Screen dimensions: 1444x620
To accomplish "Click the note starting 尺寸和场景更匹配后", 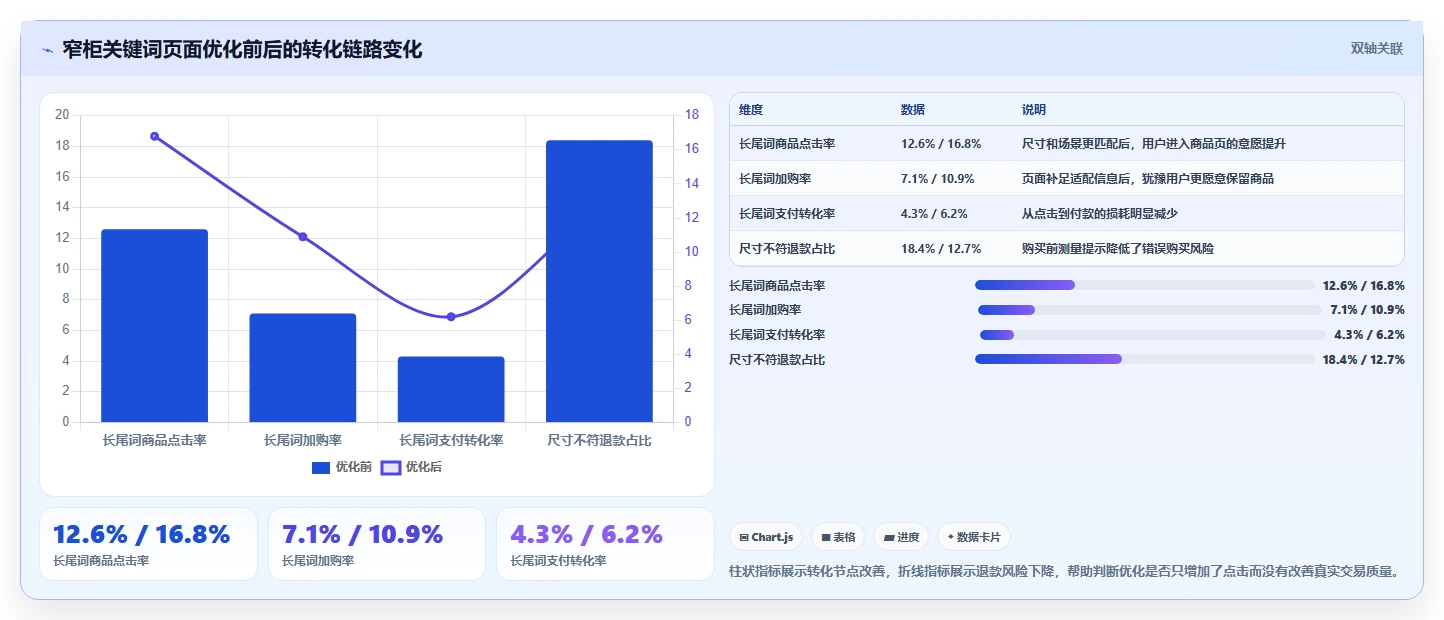I will coord(1154,144).
